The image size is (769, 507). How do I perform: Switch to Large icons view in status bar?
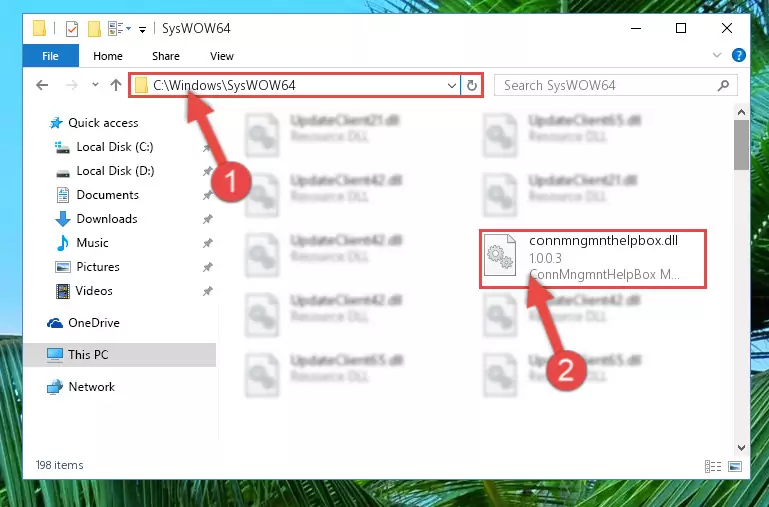click(735, 466)
